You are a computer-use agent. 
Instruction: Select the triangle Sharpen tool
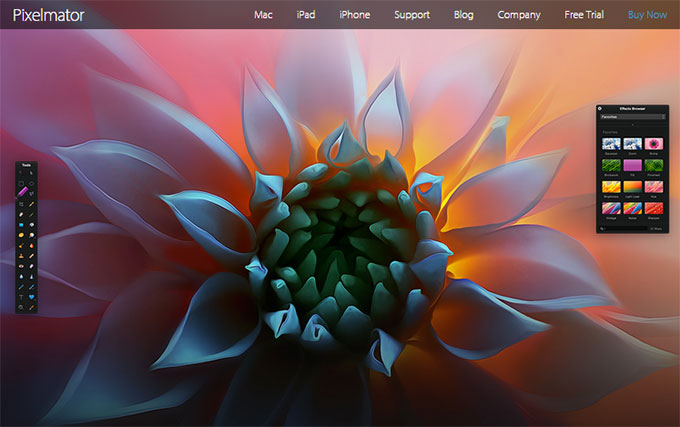(x=31, y=277)
